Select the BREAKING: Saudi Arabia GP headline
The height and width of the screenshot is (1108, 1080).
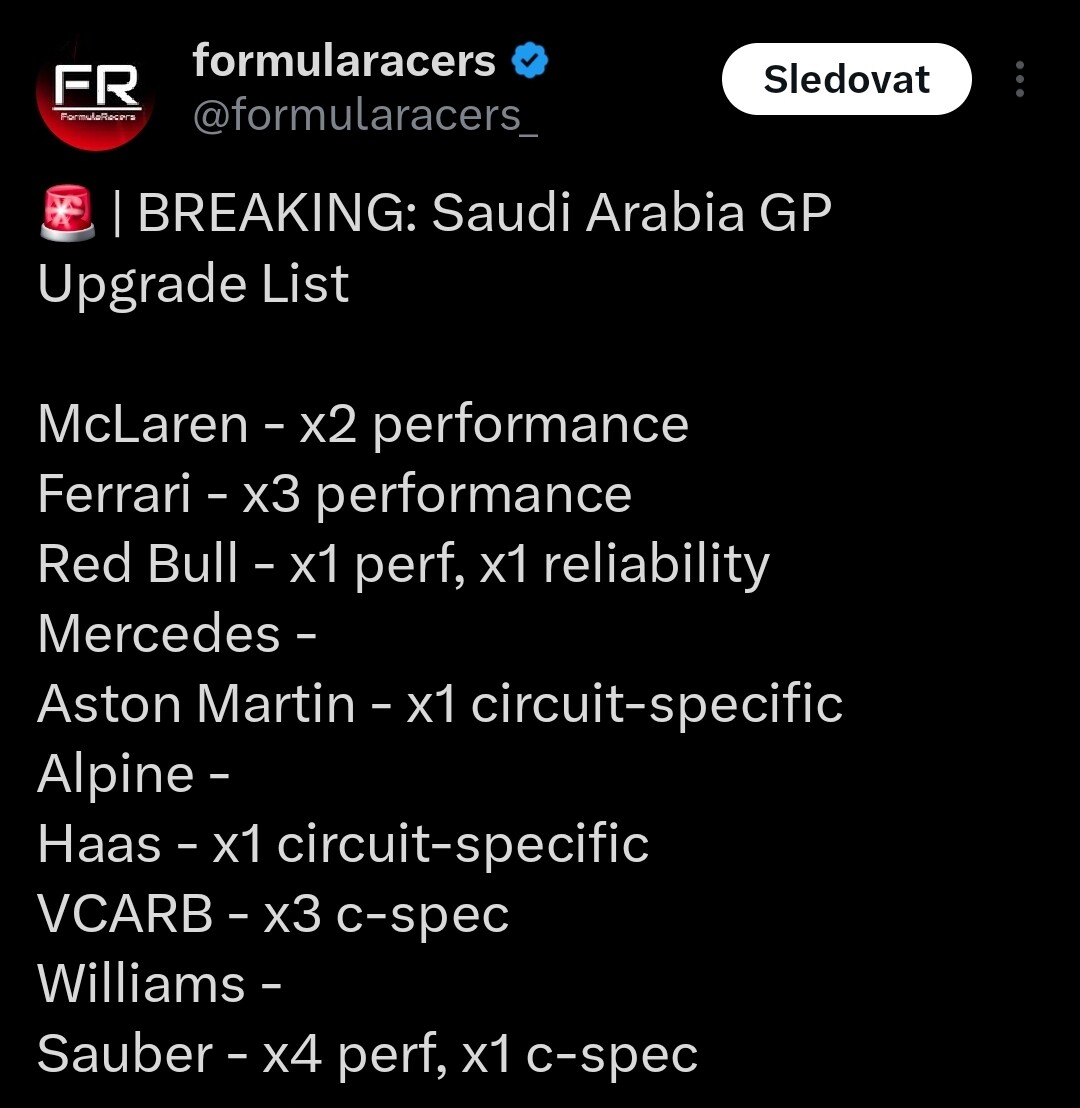(484, 213)
